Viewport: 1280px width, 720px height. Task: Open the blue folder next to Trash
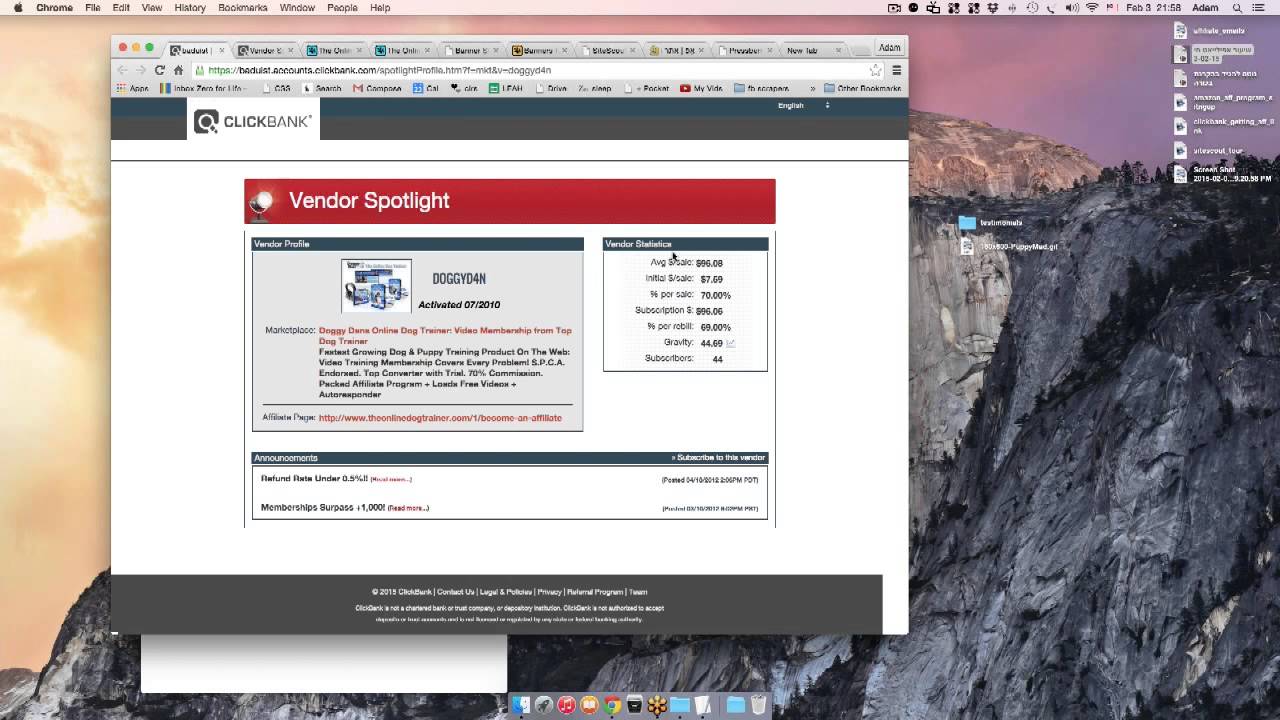click(735, 705)
